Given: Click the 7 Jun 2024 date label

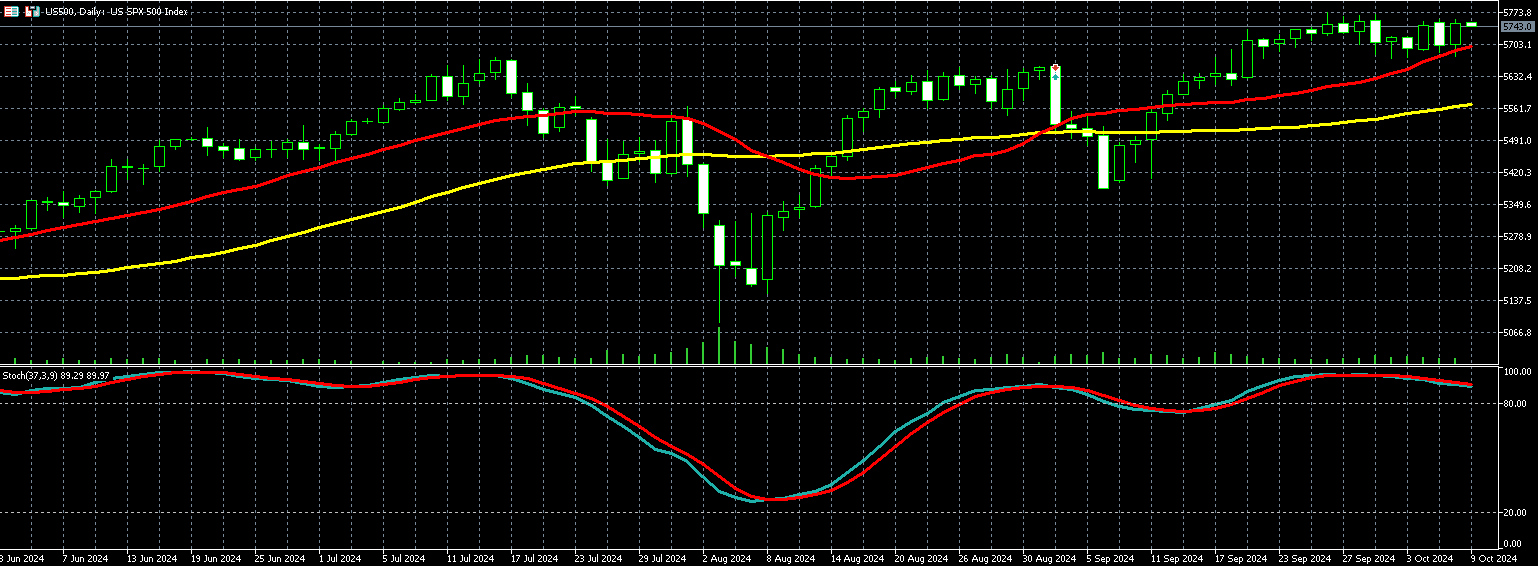Looking at the screenshot, I should [85, 558].
